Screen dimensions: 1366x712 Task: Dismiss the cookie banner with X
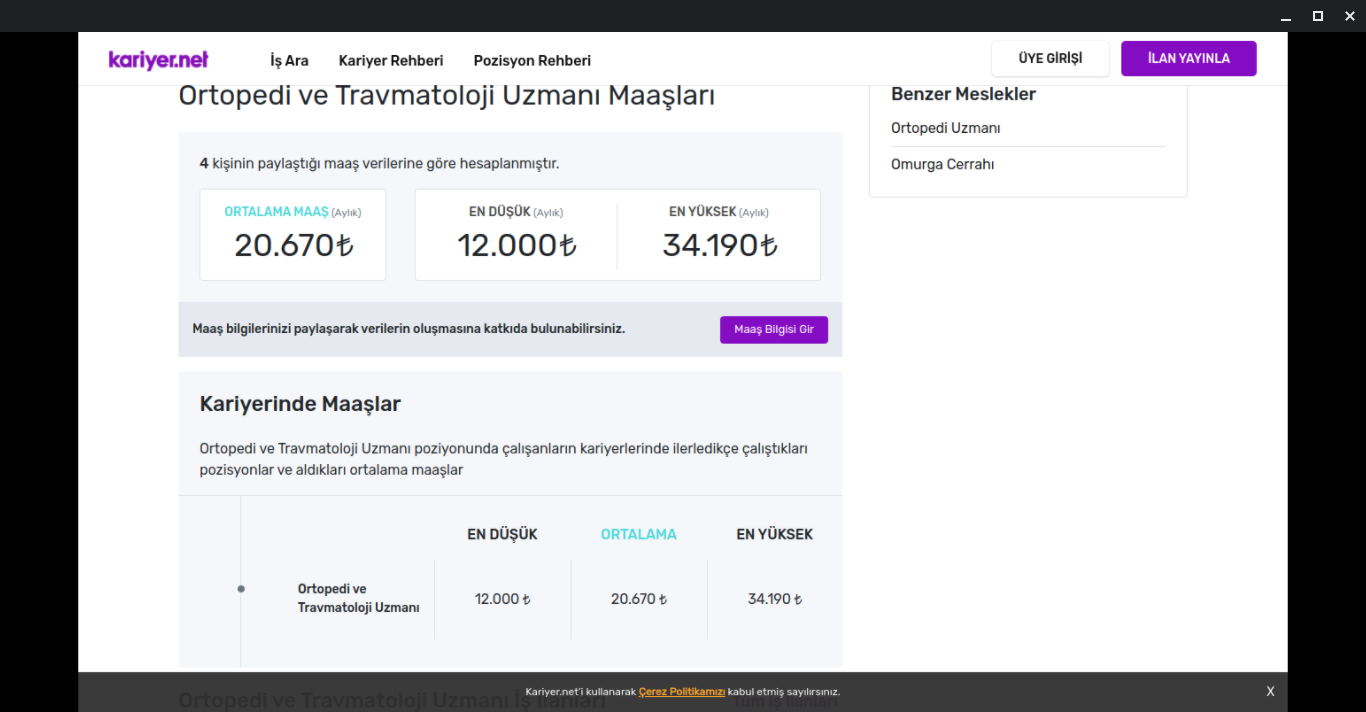click(1270, 691)
